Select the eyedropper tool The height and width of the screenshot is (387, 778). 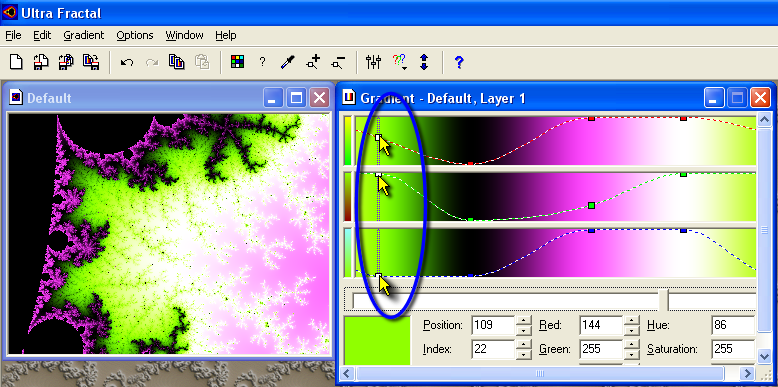(x=287, y=62)
